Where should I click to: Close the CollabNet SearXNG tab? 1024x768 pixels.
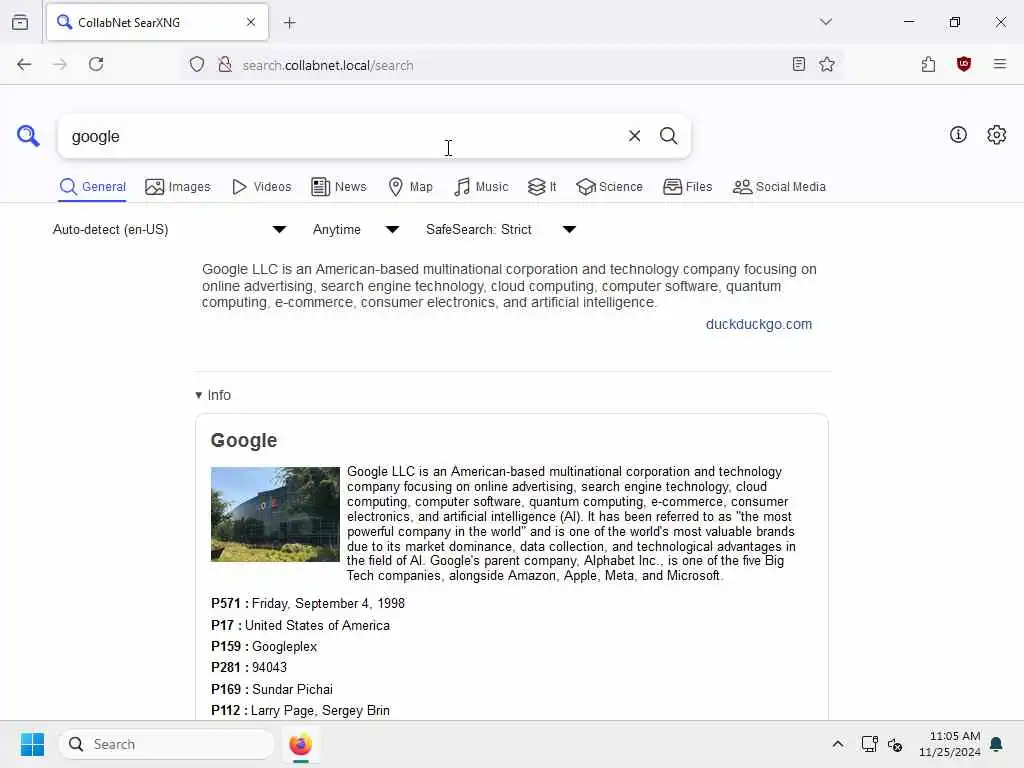pyautogui.click(x=251, y=22)
